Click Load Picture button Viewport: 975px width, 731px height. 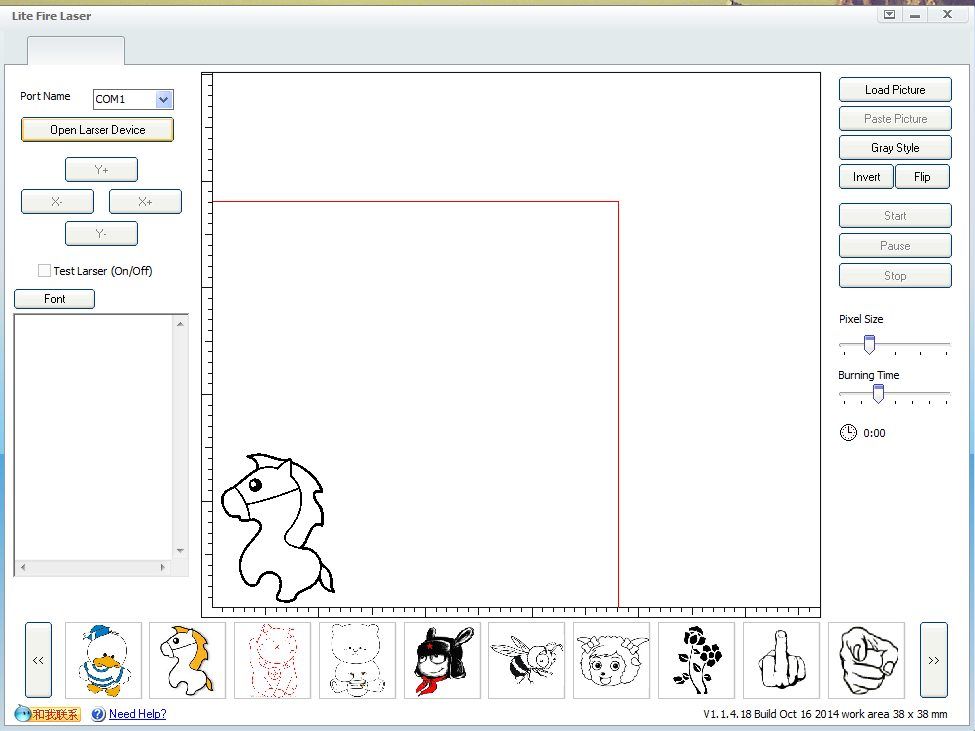click(895, 90)
